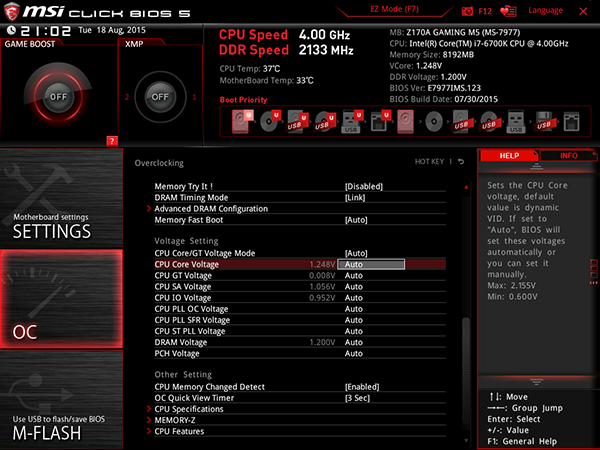The image size is (600, 450).
Task: Click the 2133 MHz DDR Speed value
Action: point(326,50)
